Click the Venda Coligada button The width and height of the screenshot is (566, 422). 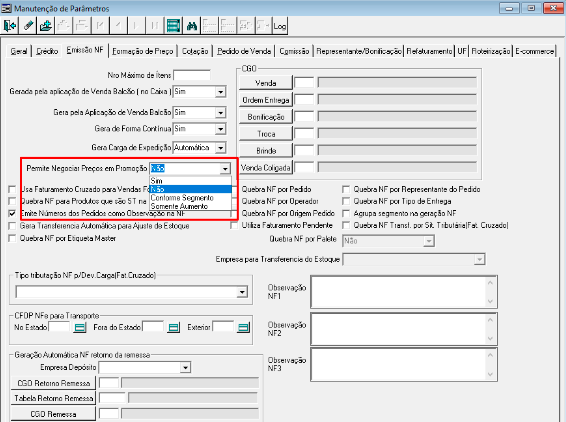tap(266, 168)
